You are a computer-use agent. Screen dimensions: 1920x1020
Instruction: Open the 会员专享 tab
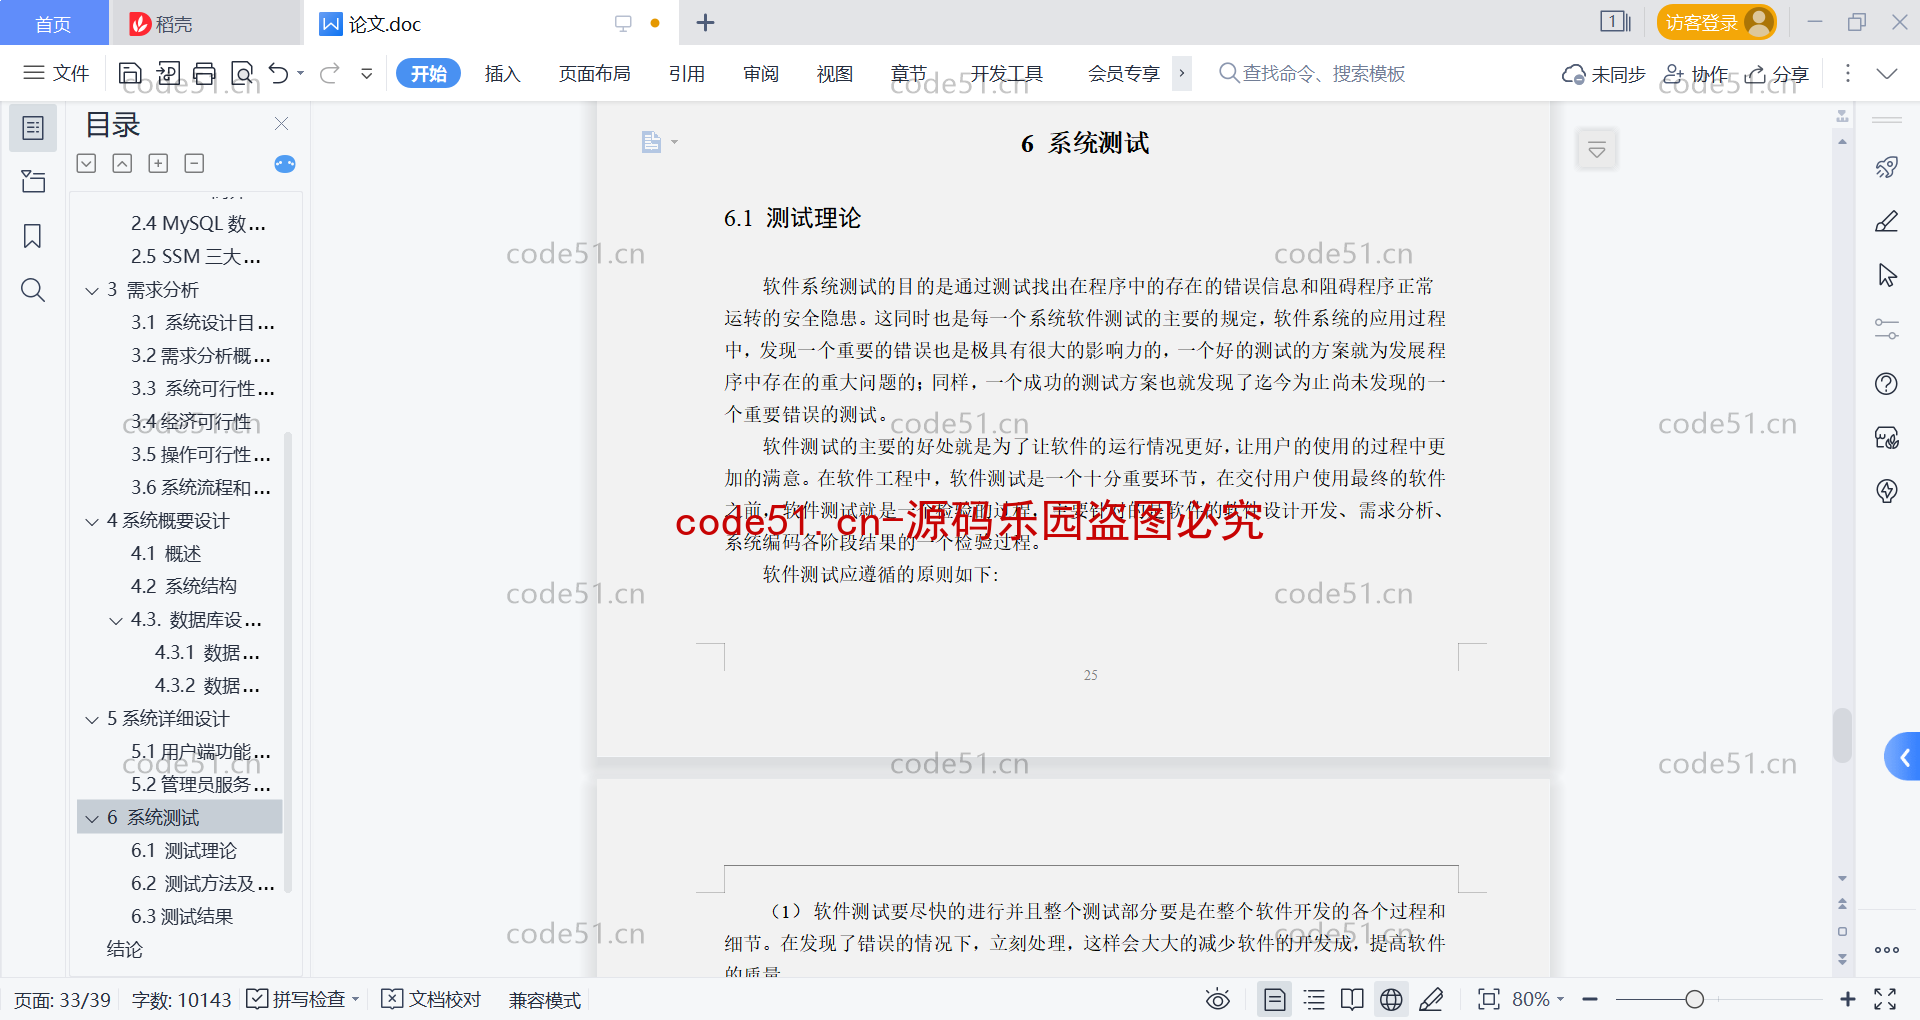coord(1124,73)
